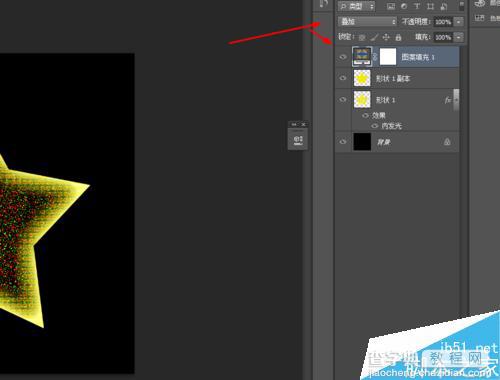Click the history brush icon in collapsed dock
500x380 pixels.
click(x=323, y=4)
